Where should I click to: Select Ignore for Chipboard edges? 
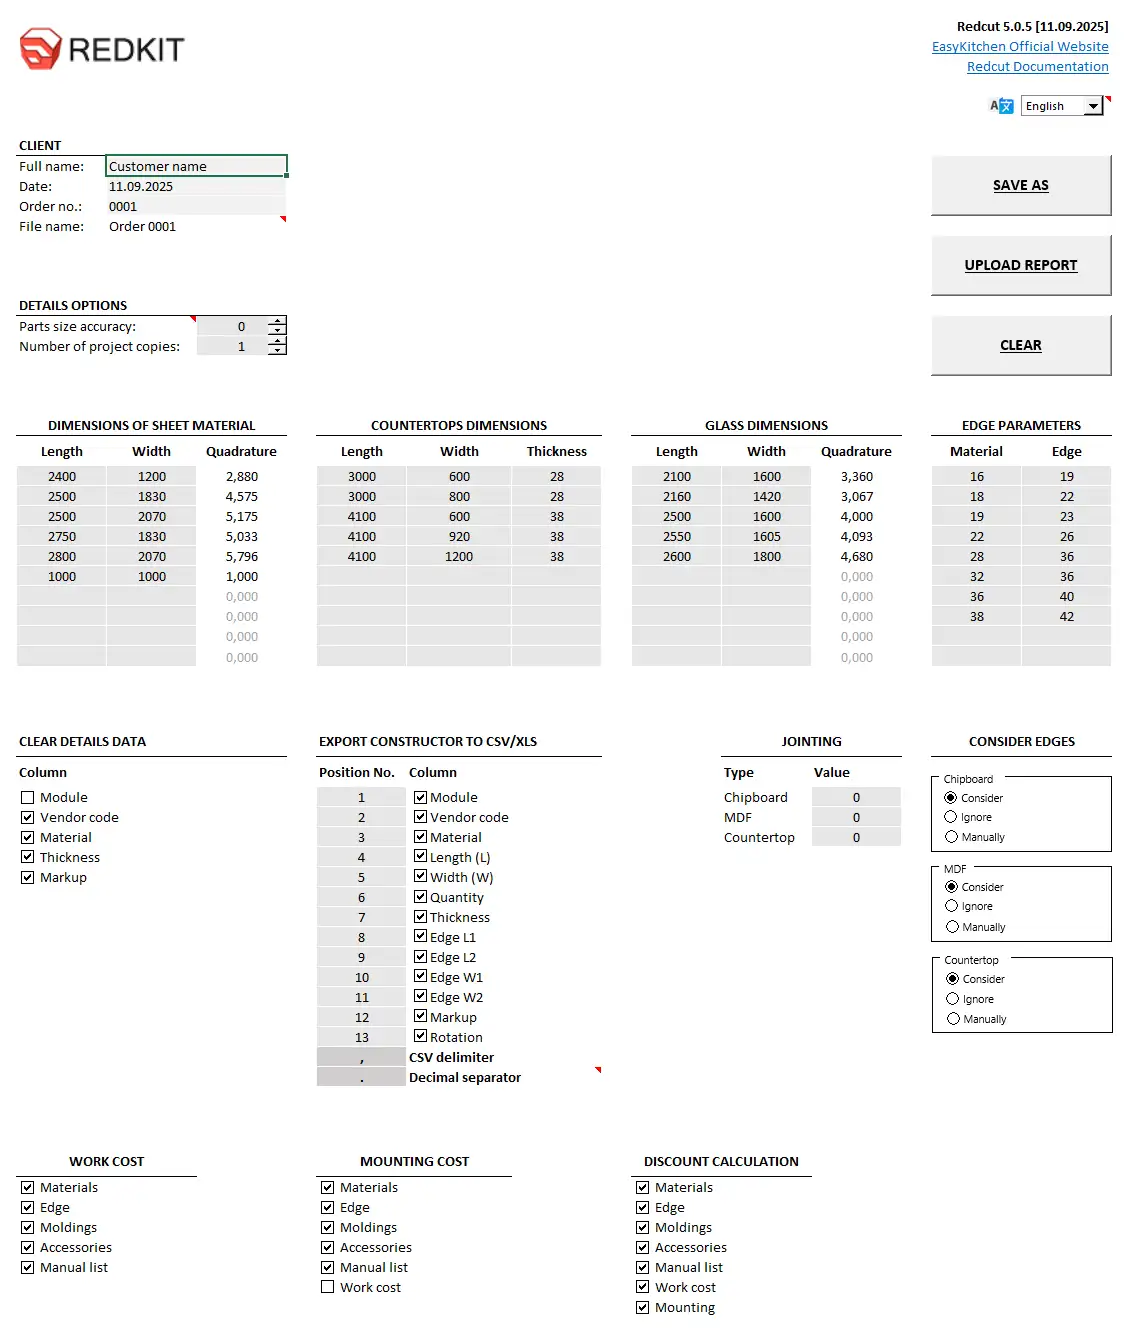pyautogui.click(x=952, y=817)
